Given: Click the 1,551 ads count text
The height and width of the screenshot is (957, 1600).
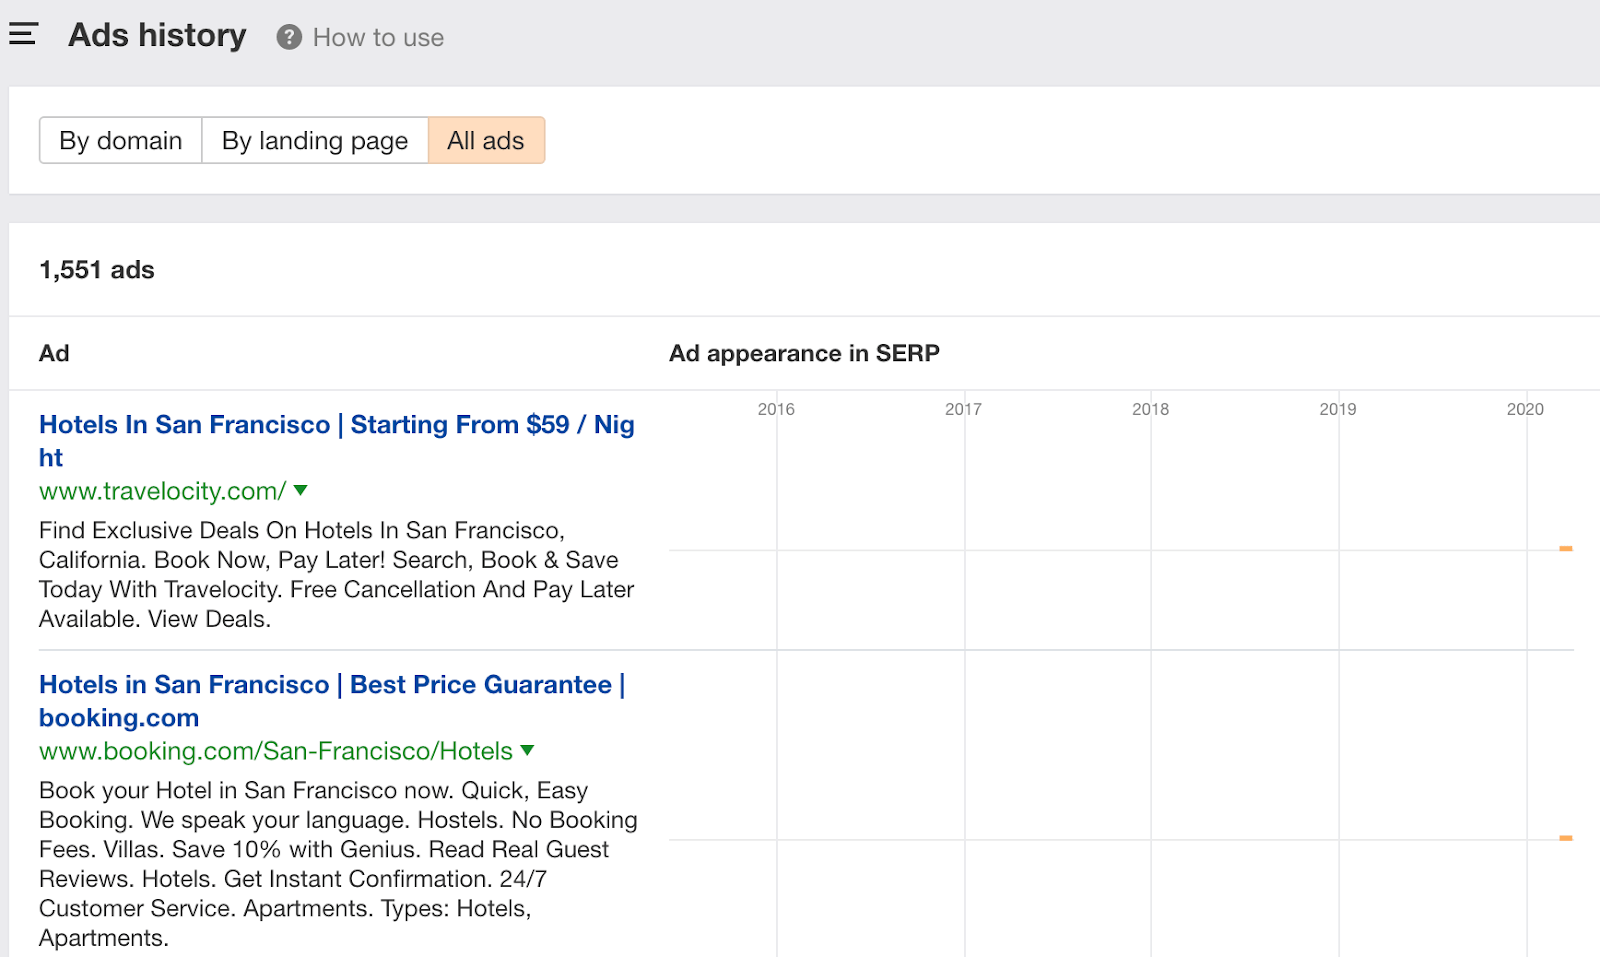Looking at the screenshot, I should pos(97,270).
